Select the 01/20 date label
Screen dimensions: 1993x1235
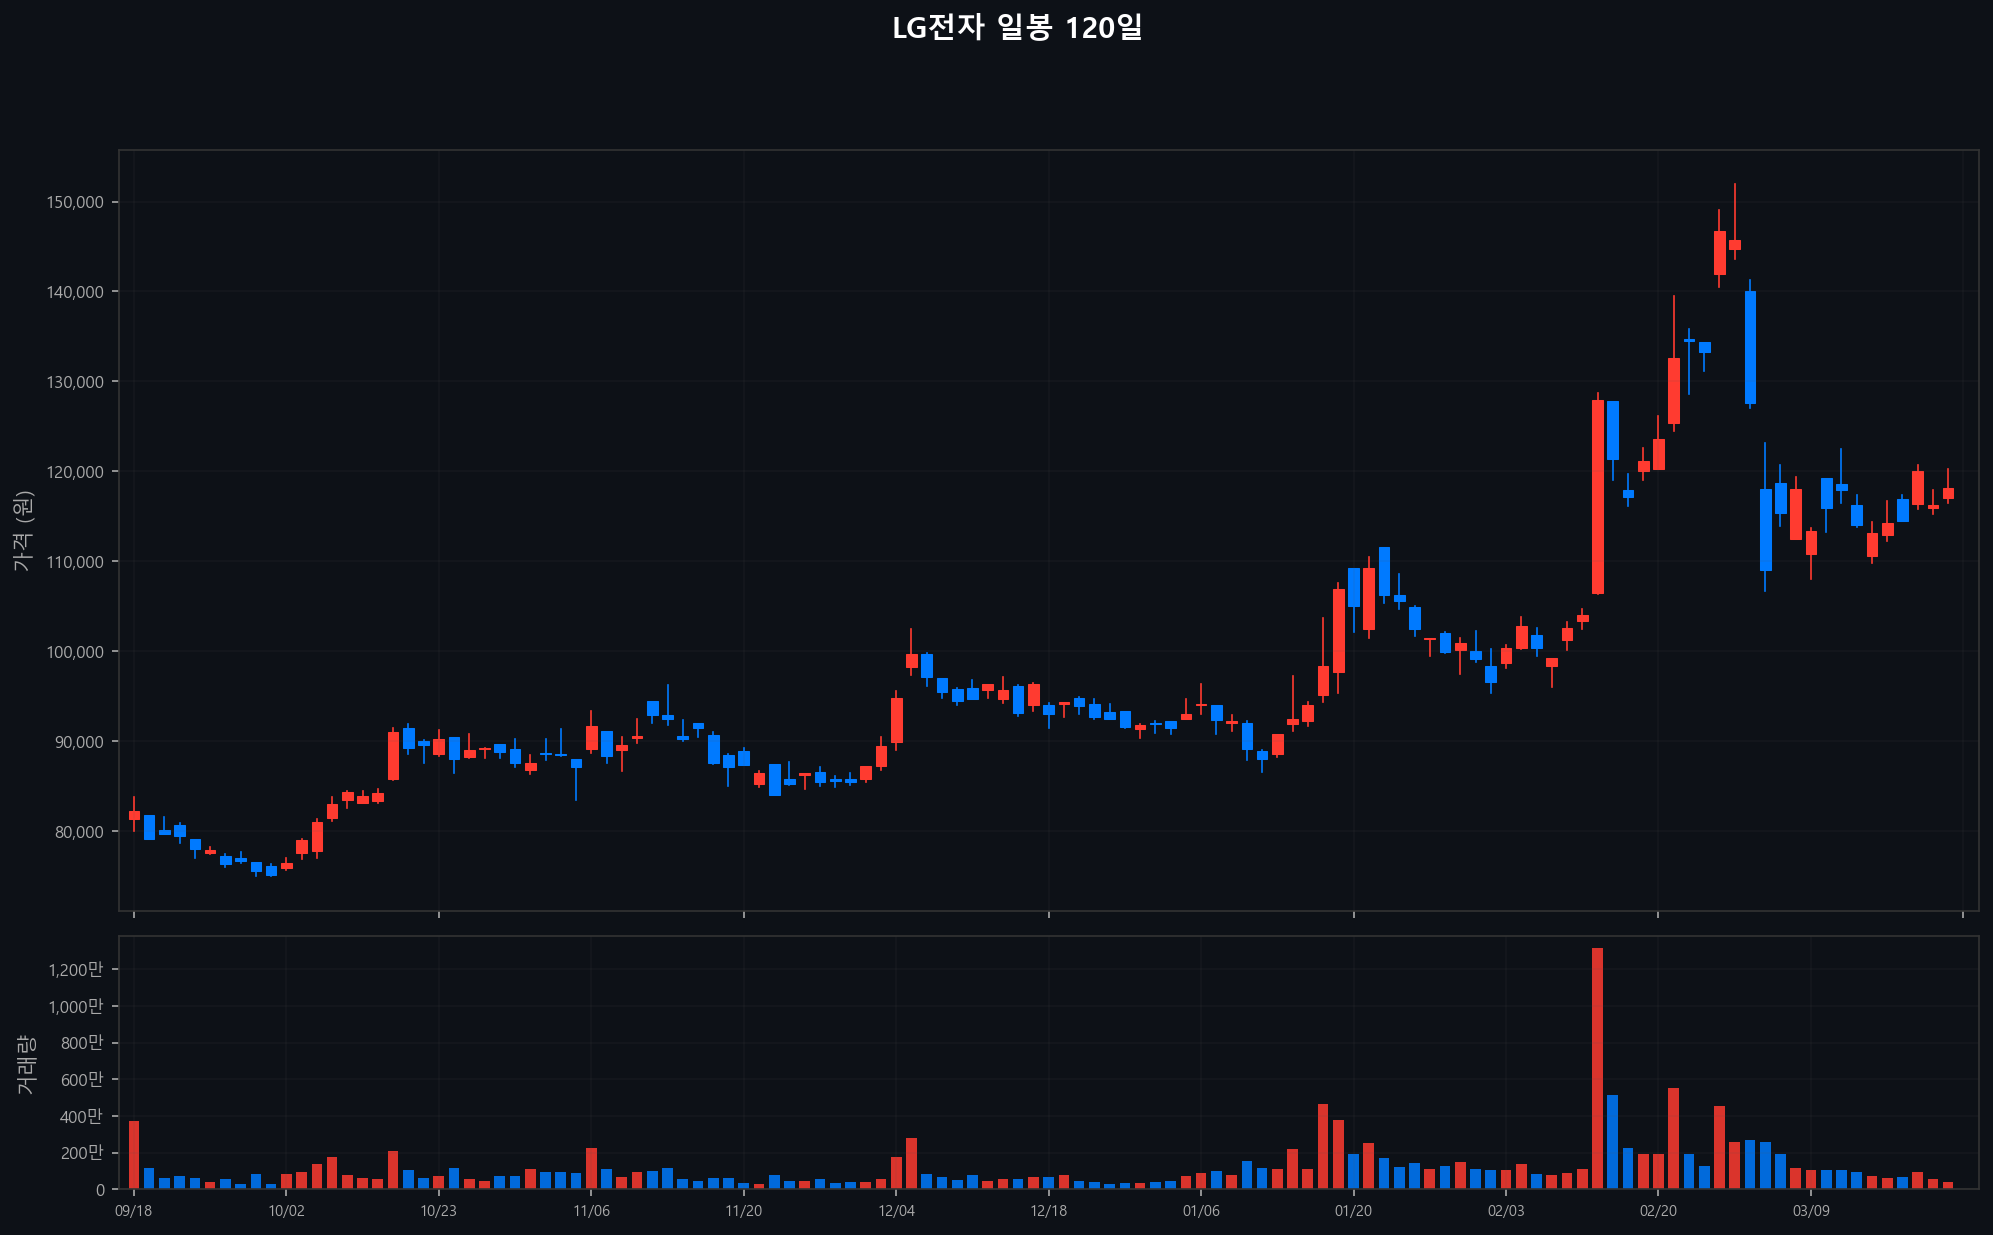[x=1353, y=1211]
